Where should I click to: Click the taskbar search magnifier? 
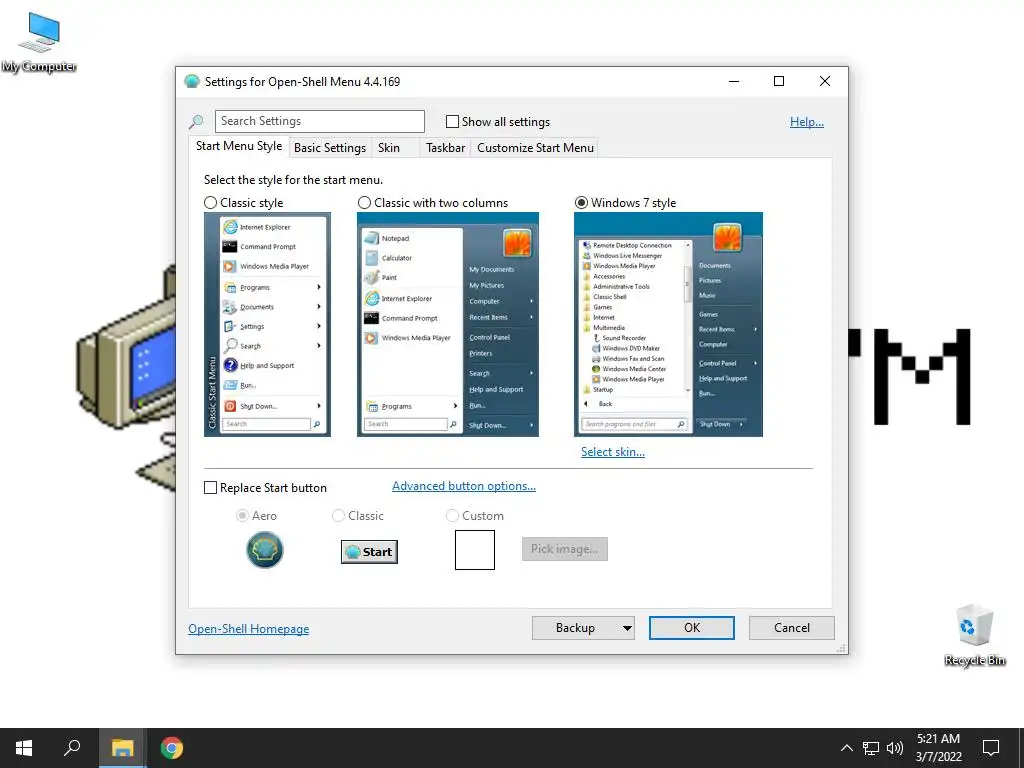72,748
